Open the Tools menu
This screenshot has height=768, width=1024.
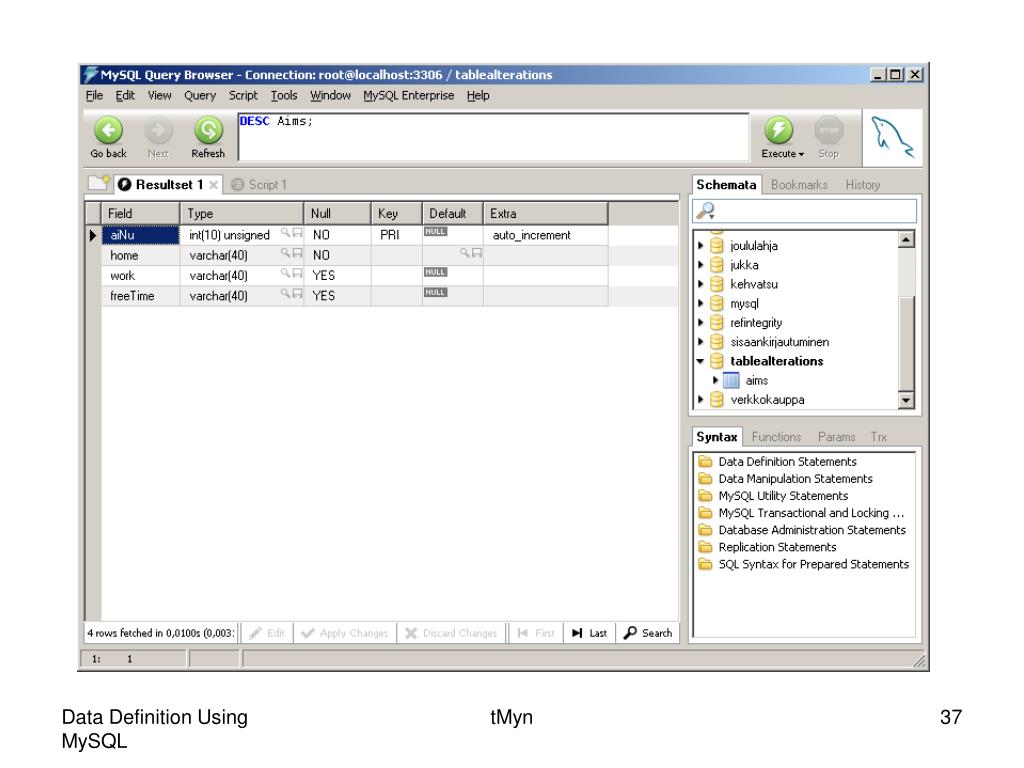click(284, 95)
